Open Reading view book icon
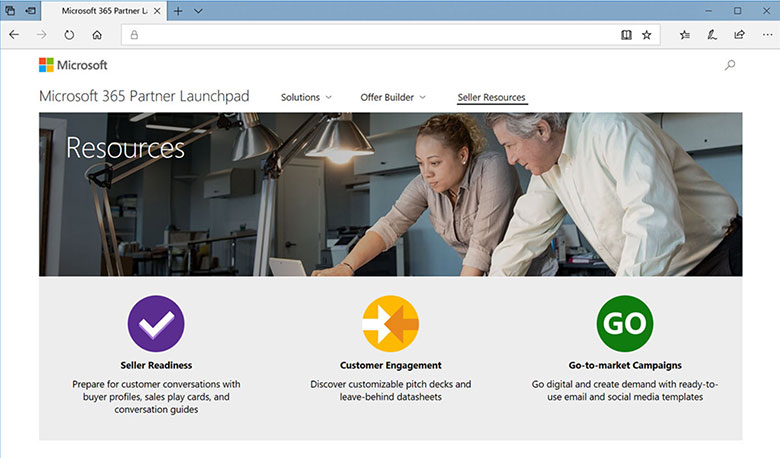Viewport: 780px width, 465px height. pyautogui.click(x=626, y=35)
